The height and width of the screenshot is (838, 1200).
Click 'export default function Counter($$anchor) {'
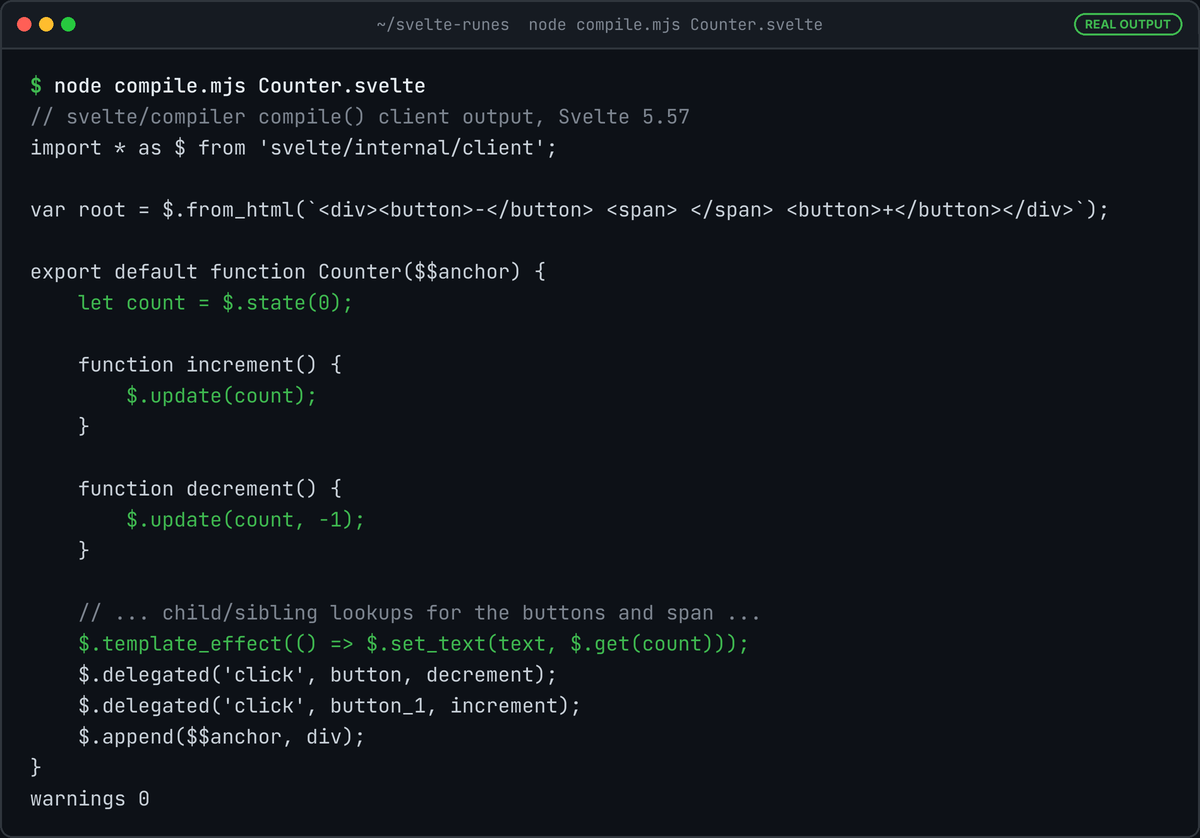287,272
